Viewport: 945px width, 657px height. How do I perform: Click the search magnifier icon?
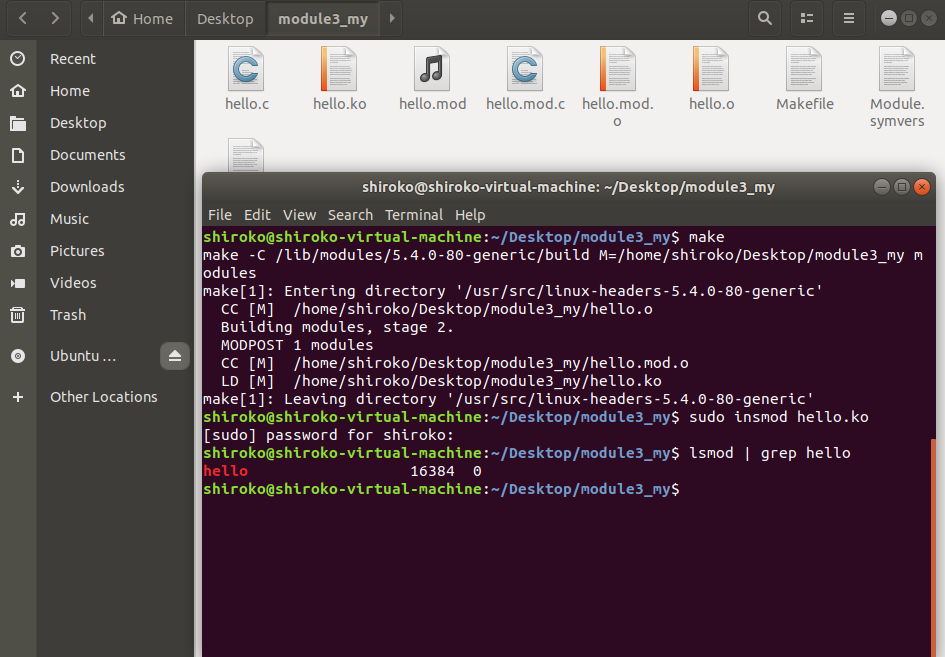click(x=764, y=17)
